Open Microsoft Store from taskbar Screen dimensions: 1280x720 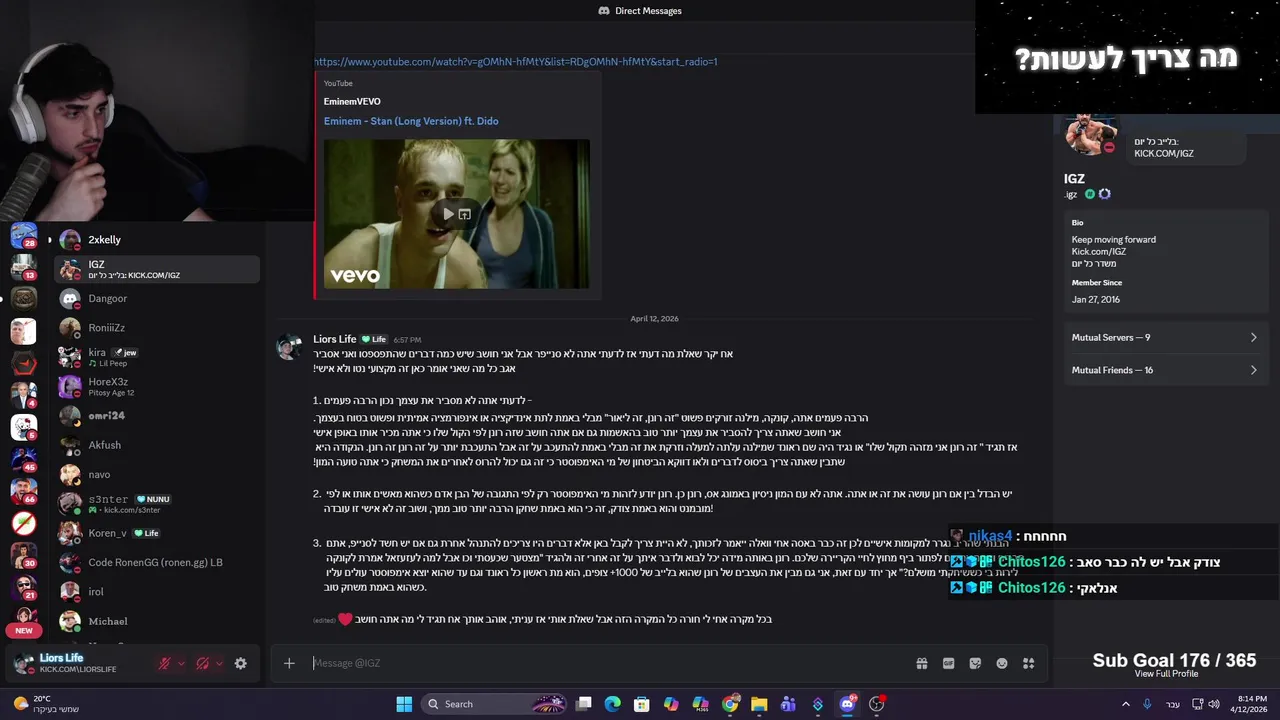click(642, 704)
